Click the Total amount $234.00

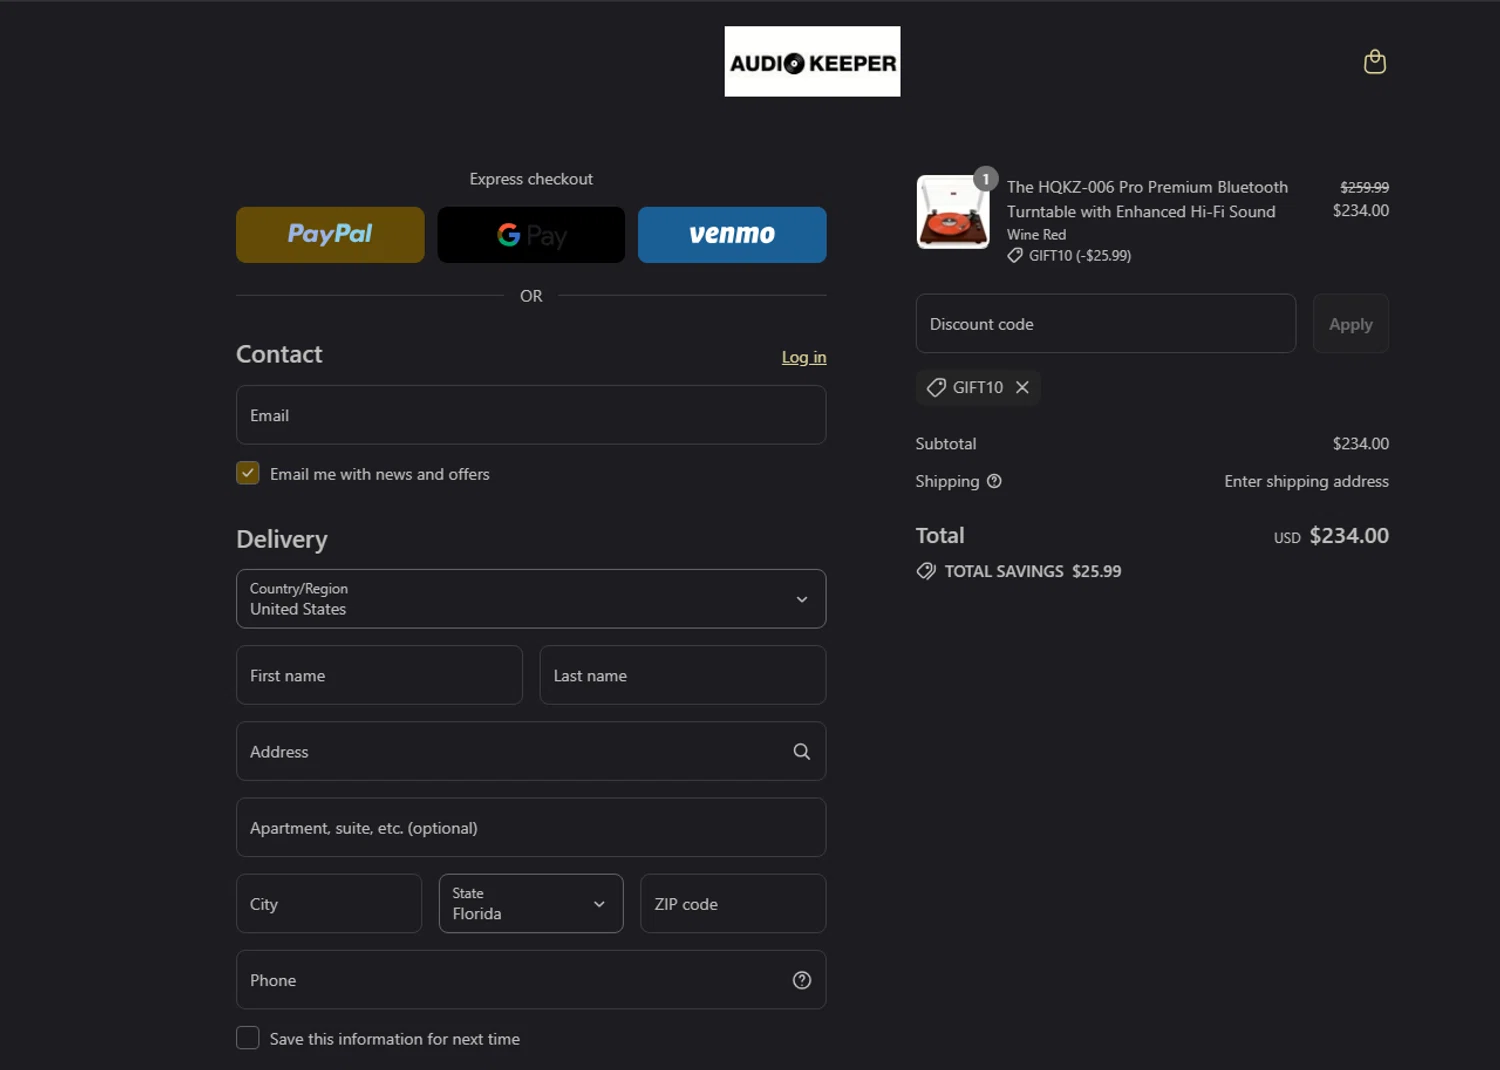click(x=1349, y=535)
